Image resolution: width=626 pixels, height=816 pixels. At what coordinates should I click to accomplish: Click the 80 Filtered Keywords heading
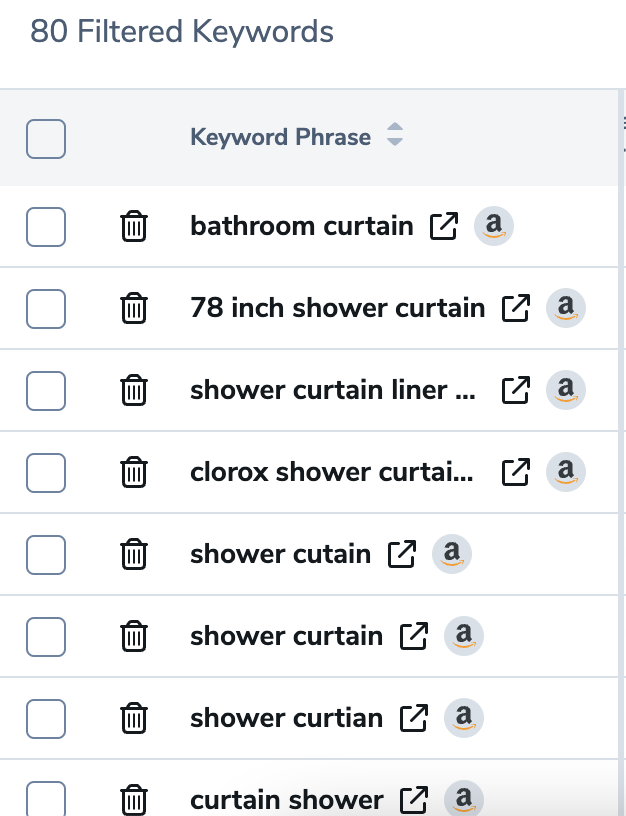[182, 32]
